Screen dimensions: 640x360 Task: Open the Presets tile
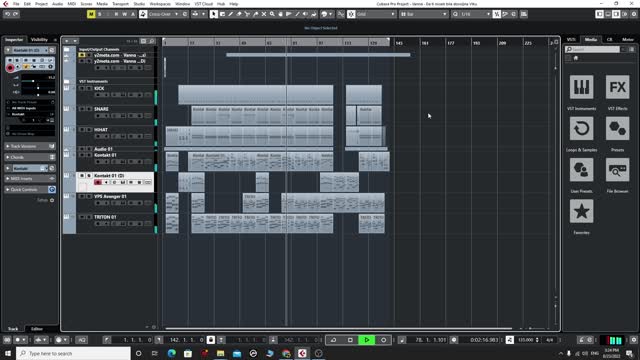pos(617,129)
